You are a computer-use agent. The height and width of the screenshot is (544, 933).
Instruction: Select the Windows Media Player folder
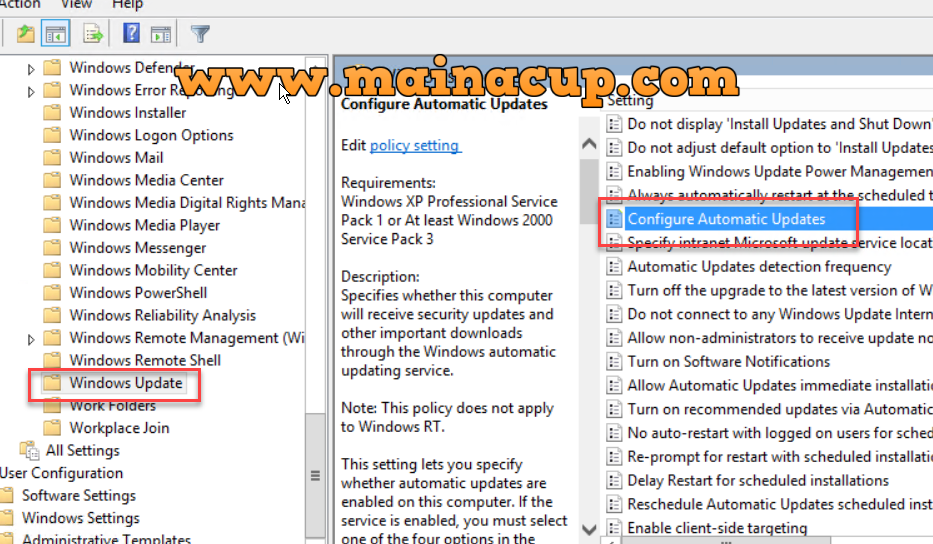pyautogui.click(x=145, y=226)
